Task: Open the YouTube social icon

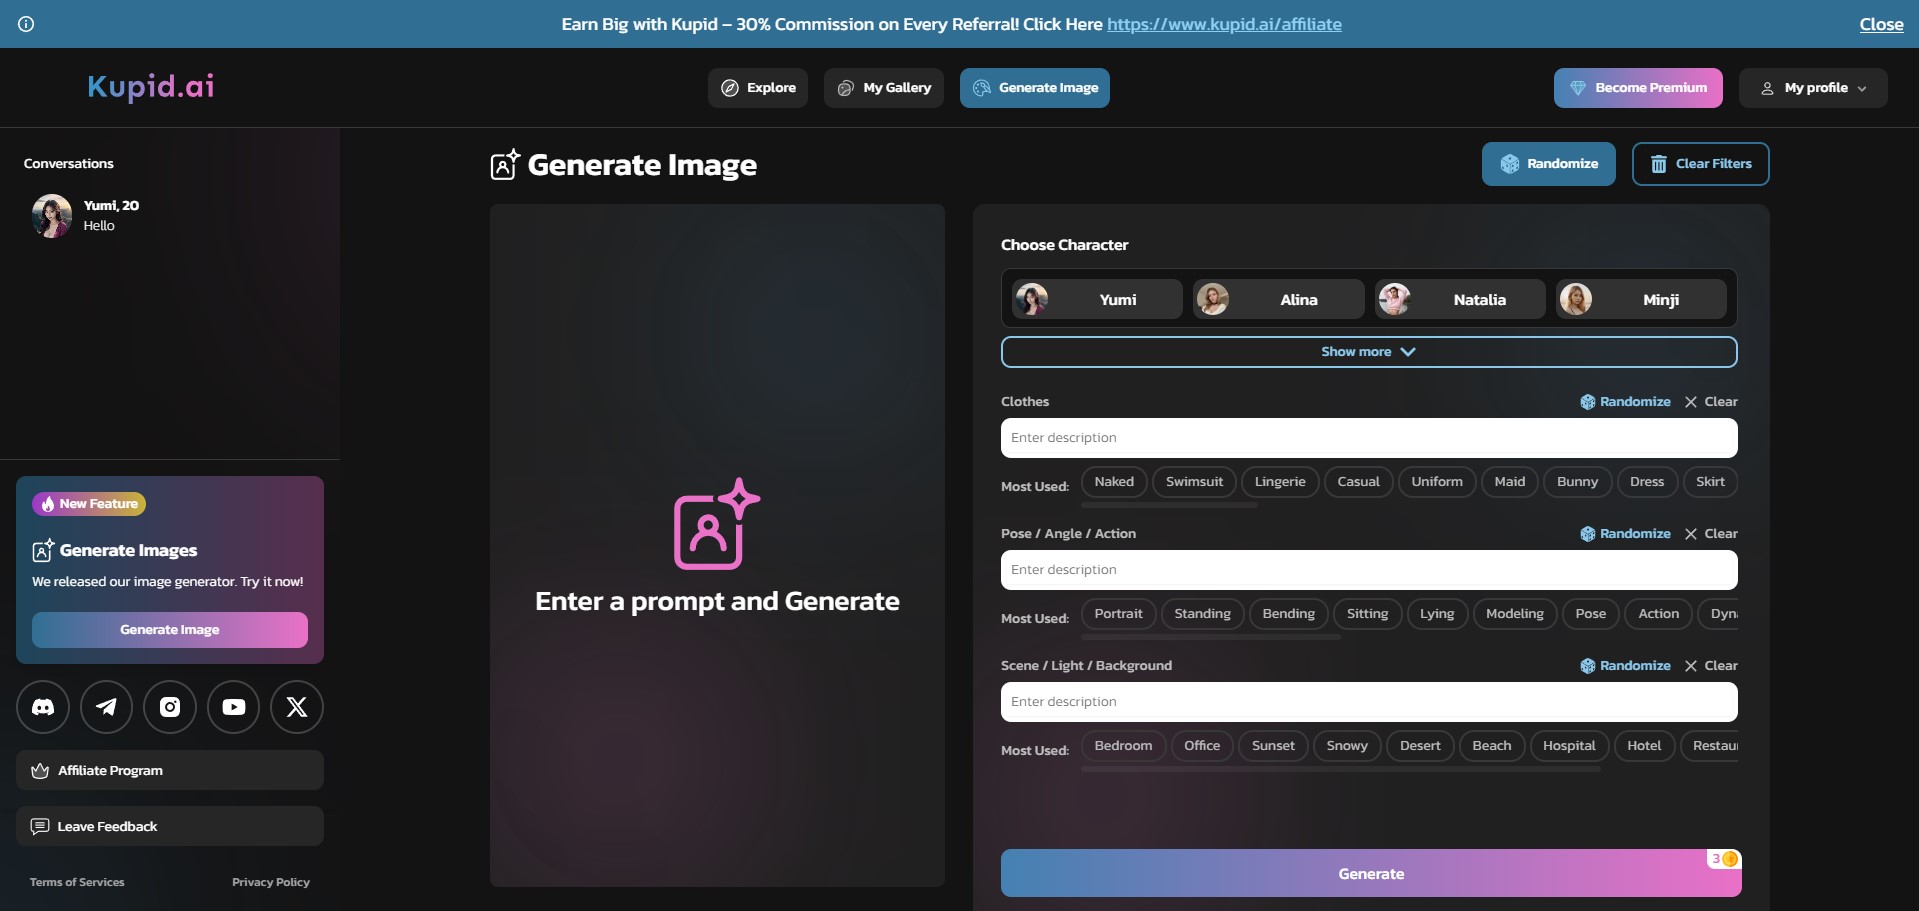Action: pos(234,707)
